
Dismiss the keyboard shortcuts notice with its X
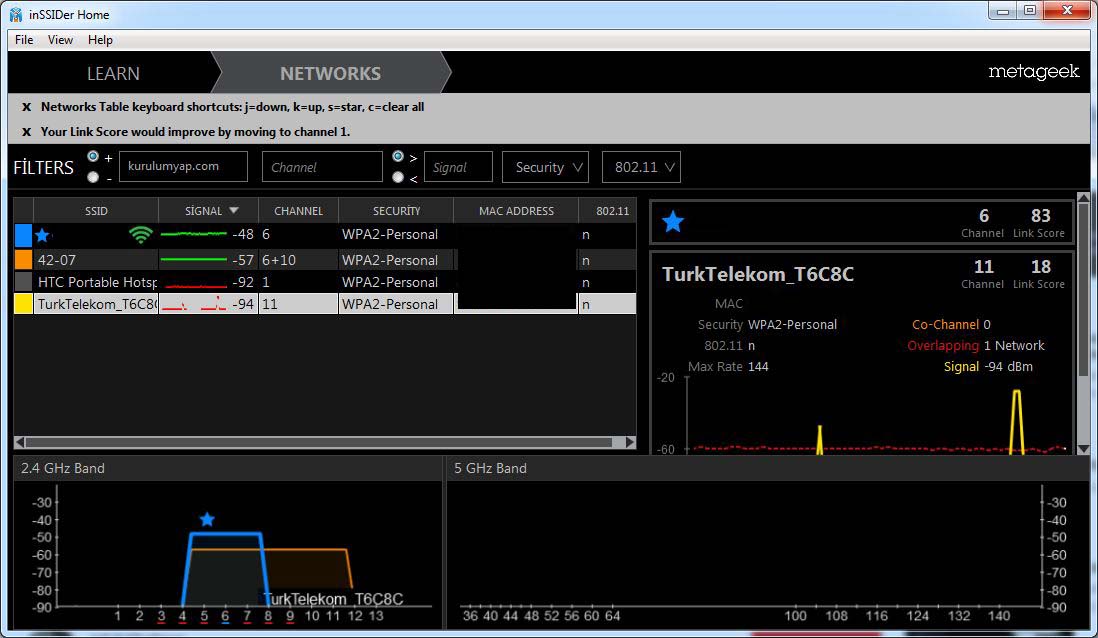27,107
